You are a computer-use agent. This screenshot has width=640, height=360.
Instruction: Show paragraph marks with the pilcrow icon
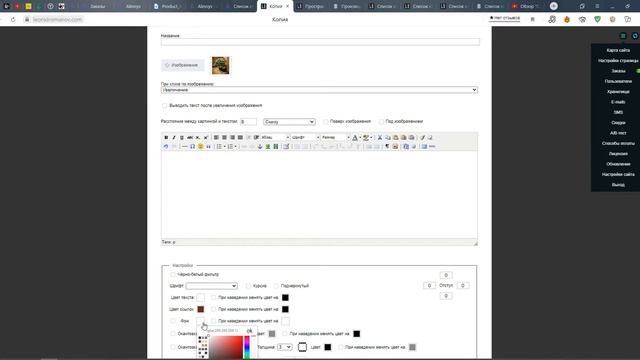[x=387, y=147]
